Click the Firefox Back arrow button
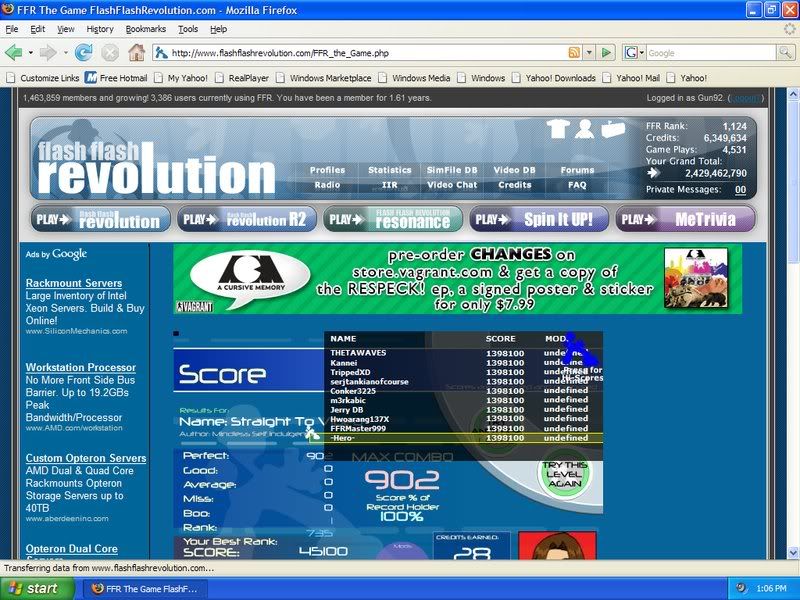Screen dimensions: 800x600 (14, 52)
